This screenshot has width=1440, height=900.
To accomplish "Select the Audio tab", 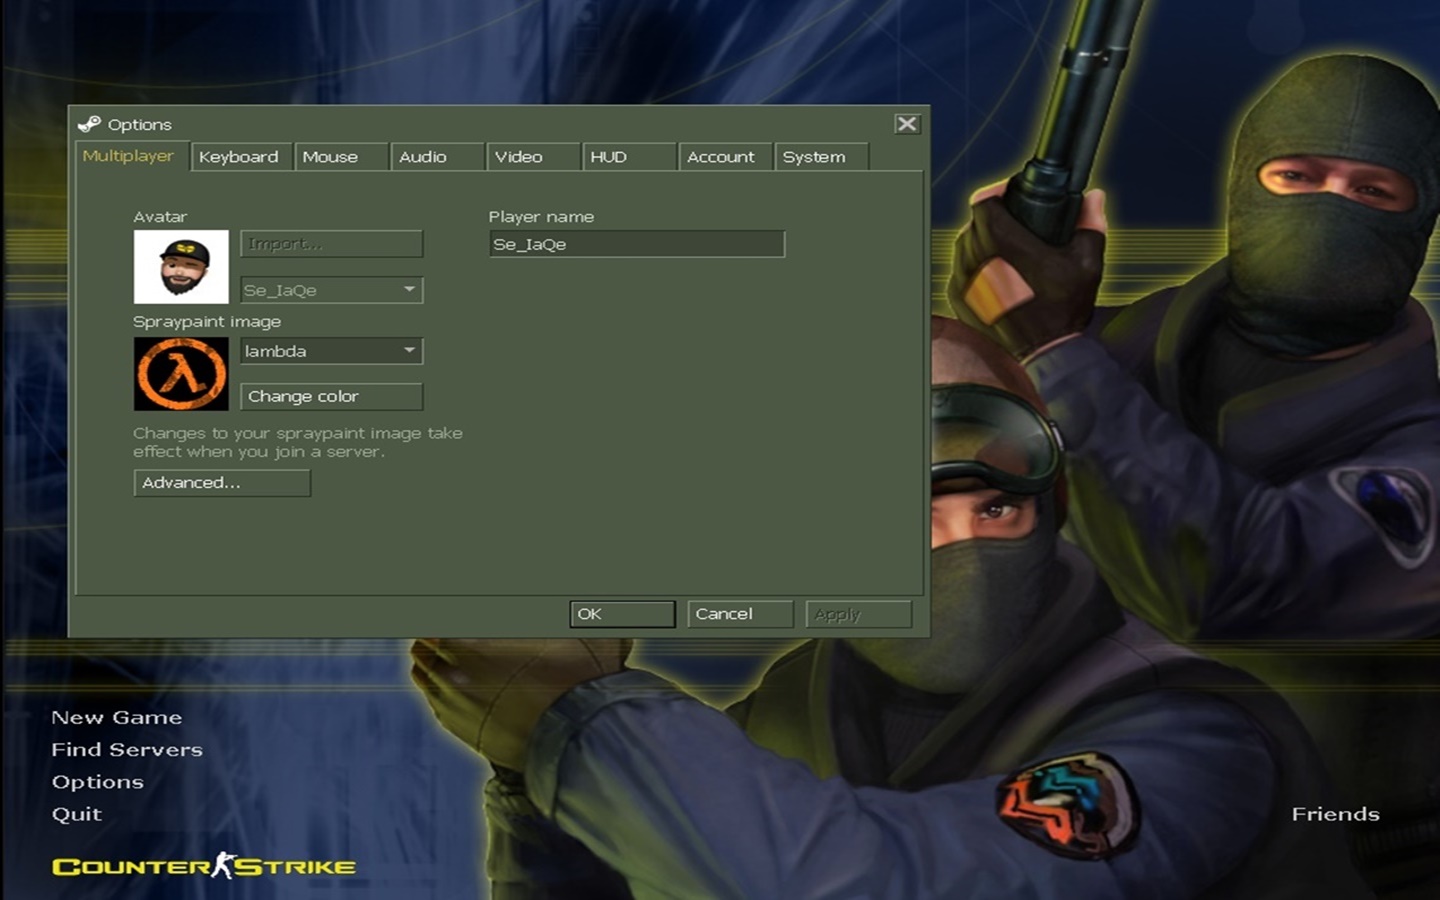I will 423,157.
